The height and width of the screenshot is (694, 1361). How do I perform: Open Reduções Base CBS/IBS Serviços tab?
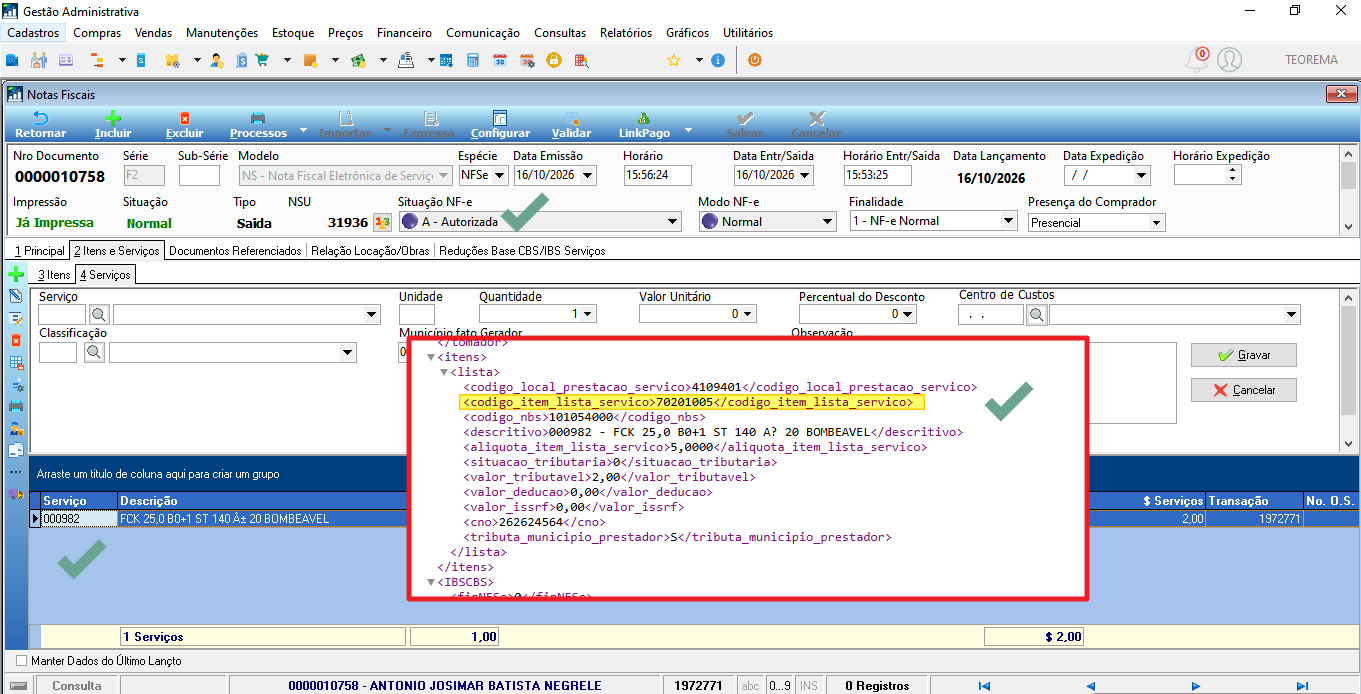(522, 250)
